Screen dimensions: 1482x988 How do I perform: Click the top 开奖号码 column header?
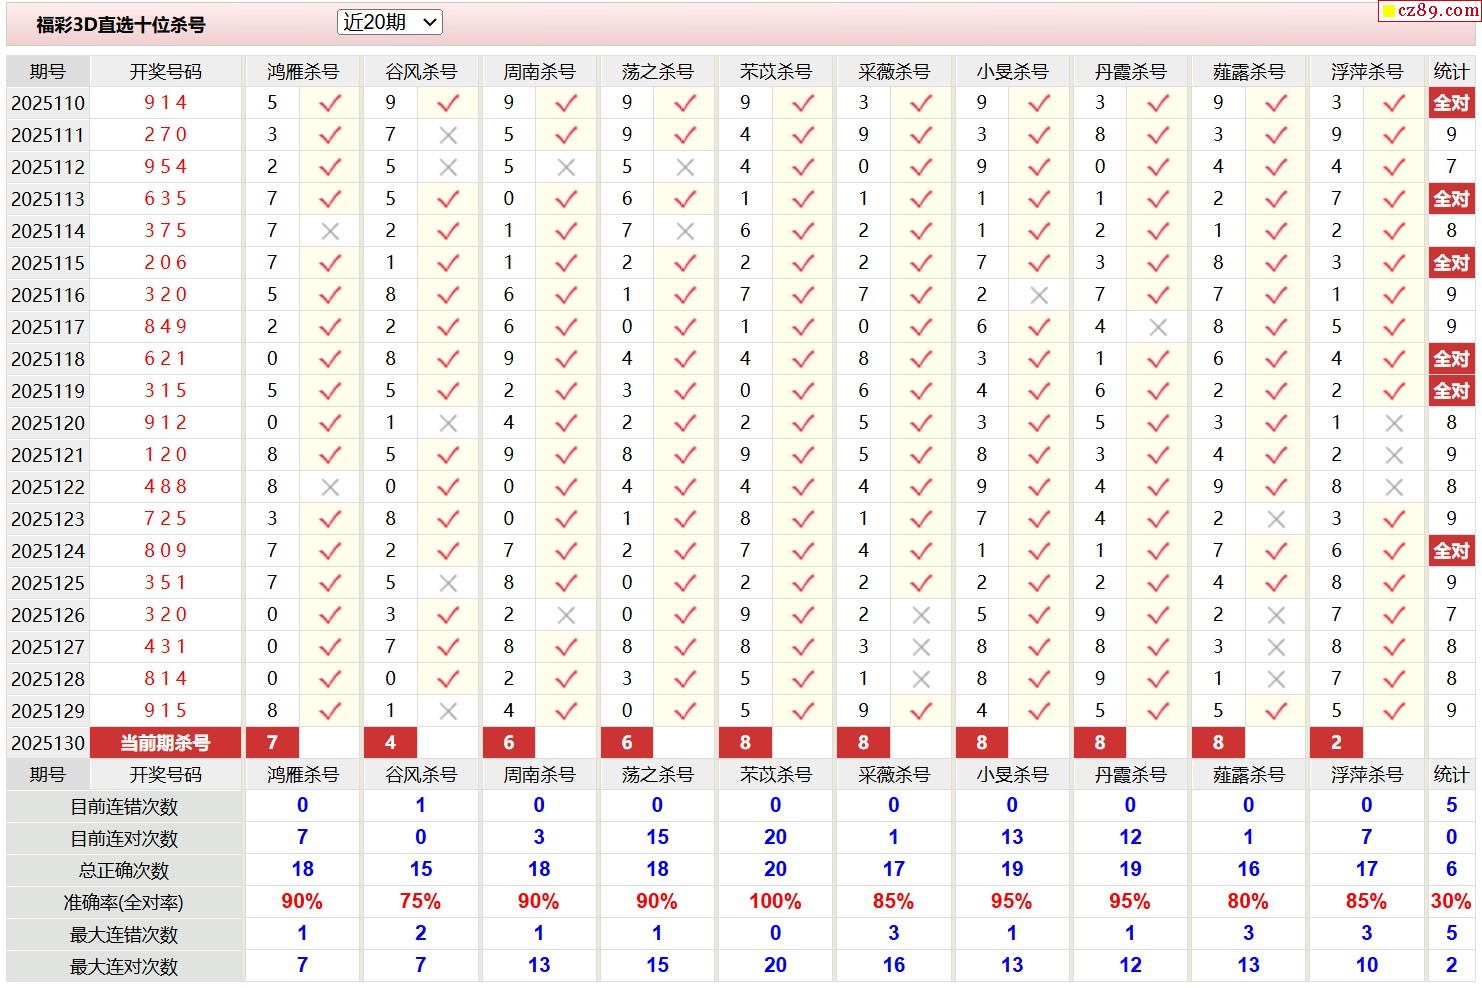[x=166, y=72]
